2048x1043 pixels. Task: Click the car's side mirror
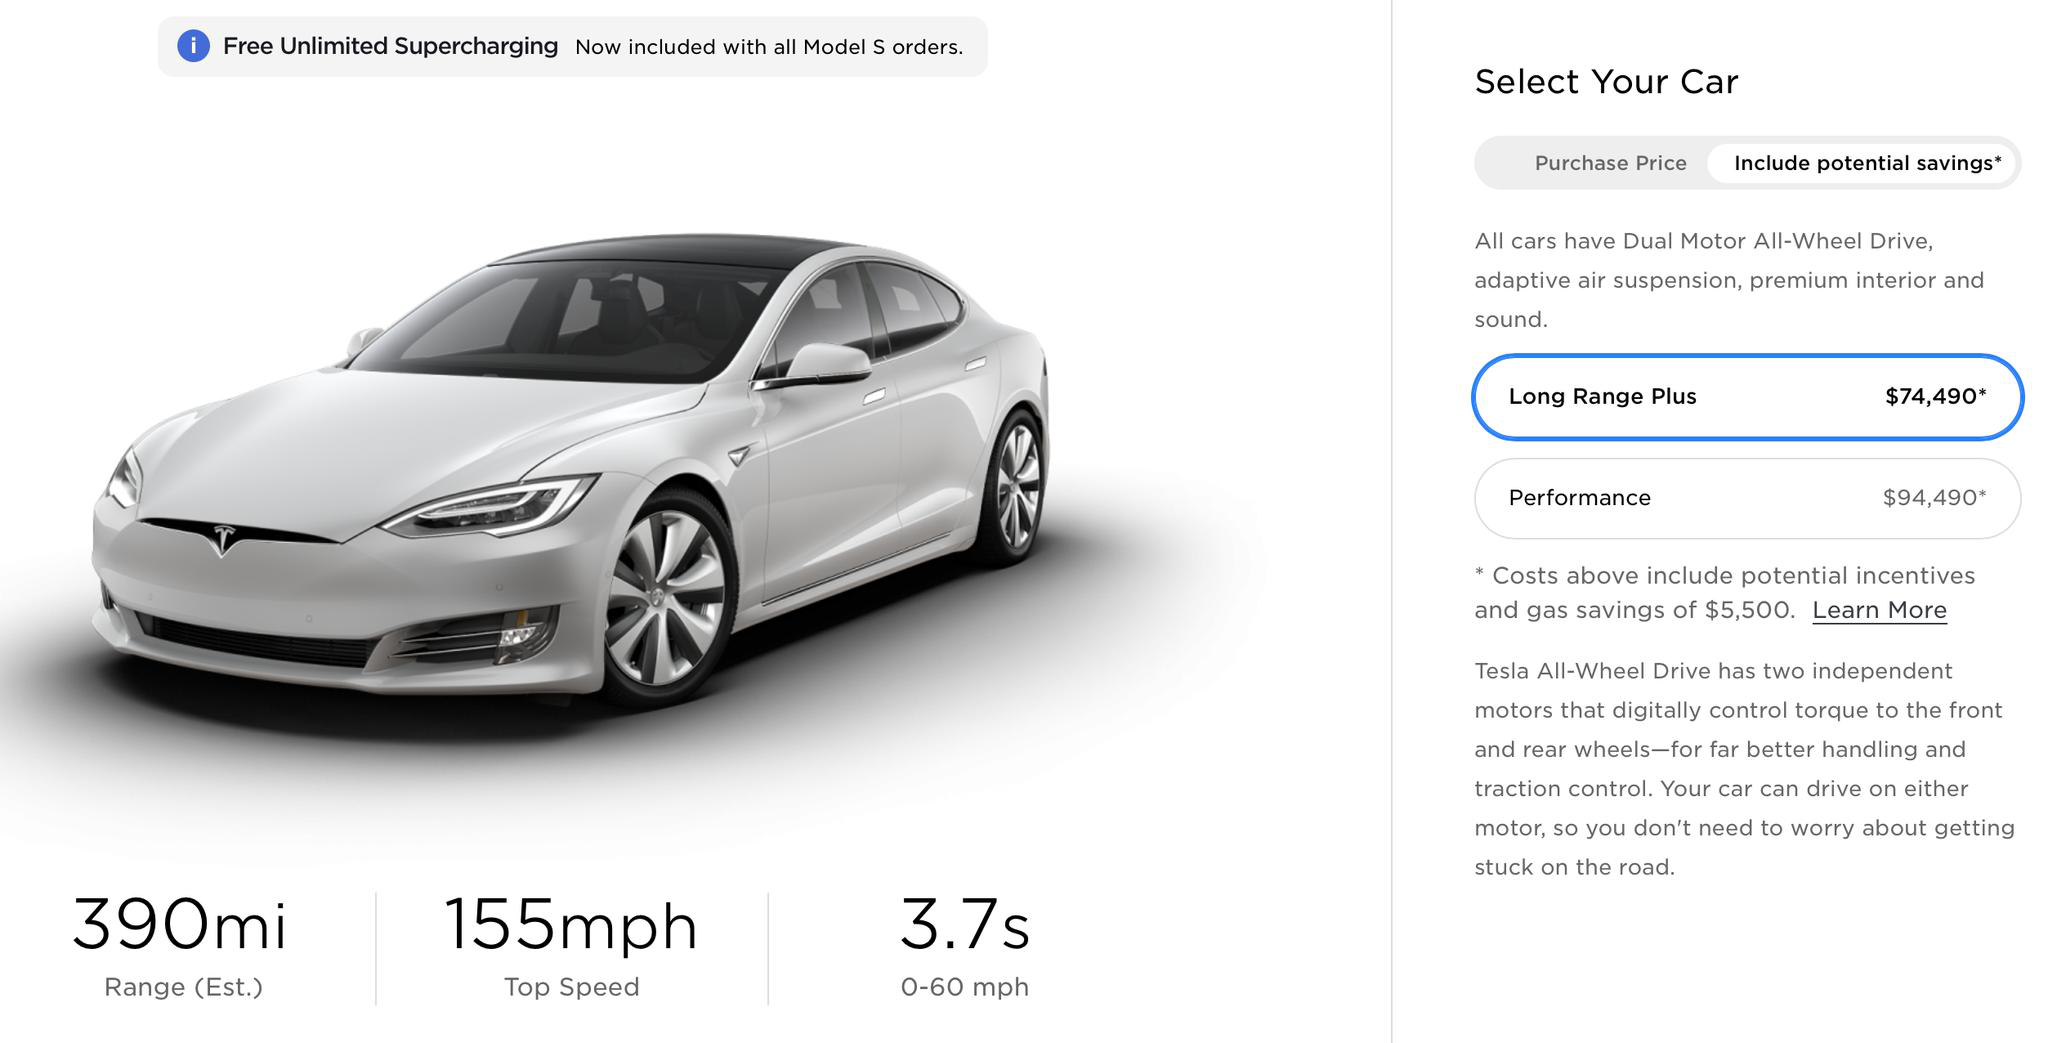826,363
